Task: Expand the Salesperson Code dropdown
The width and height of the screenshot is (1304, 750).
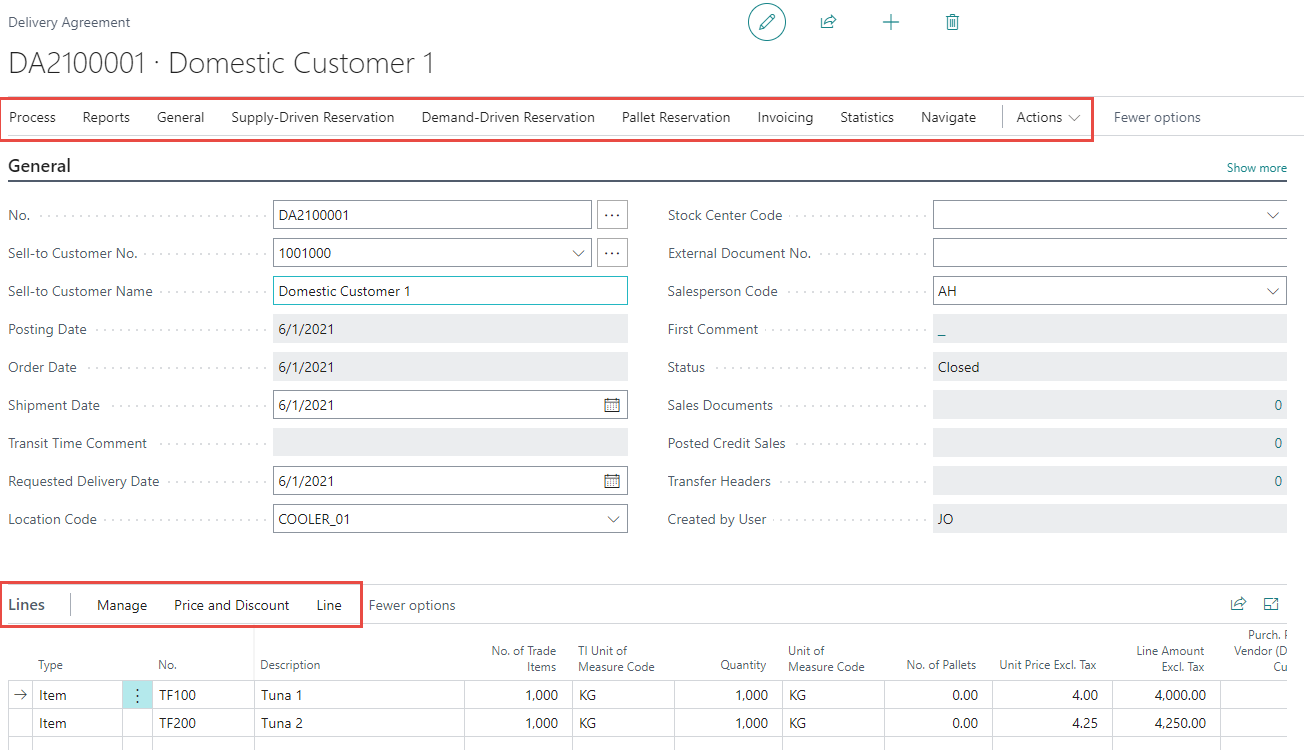Action: (x=1273, y=291)
